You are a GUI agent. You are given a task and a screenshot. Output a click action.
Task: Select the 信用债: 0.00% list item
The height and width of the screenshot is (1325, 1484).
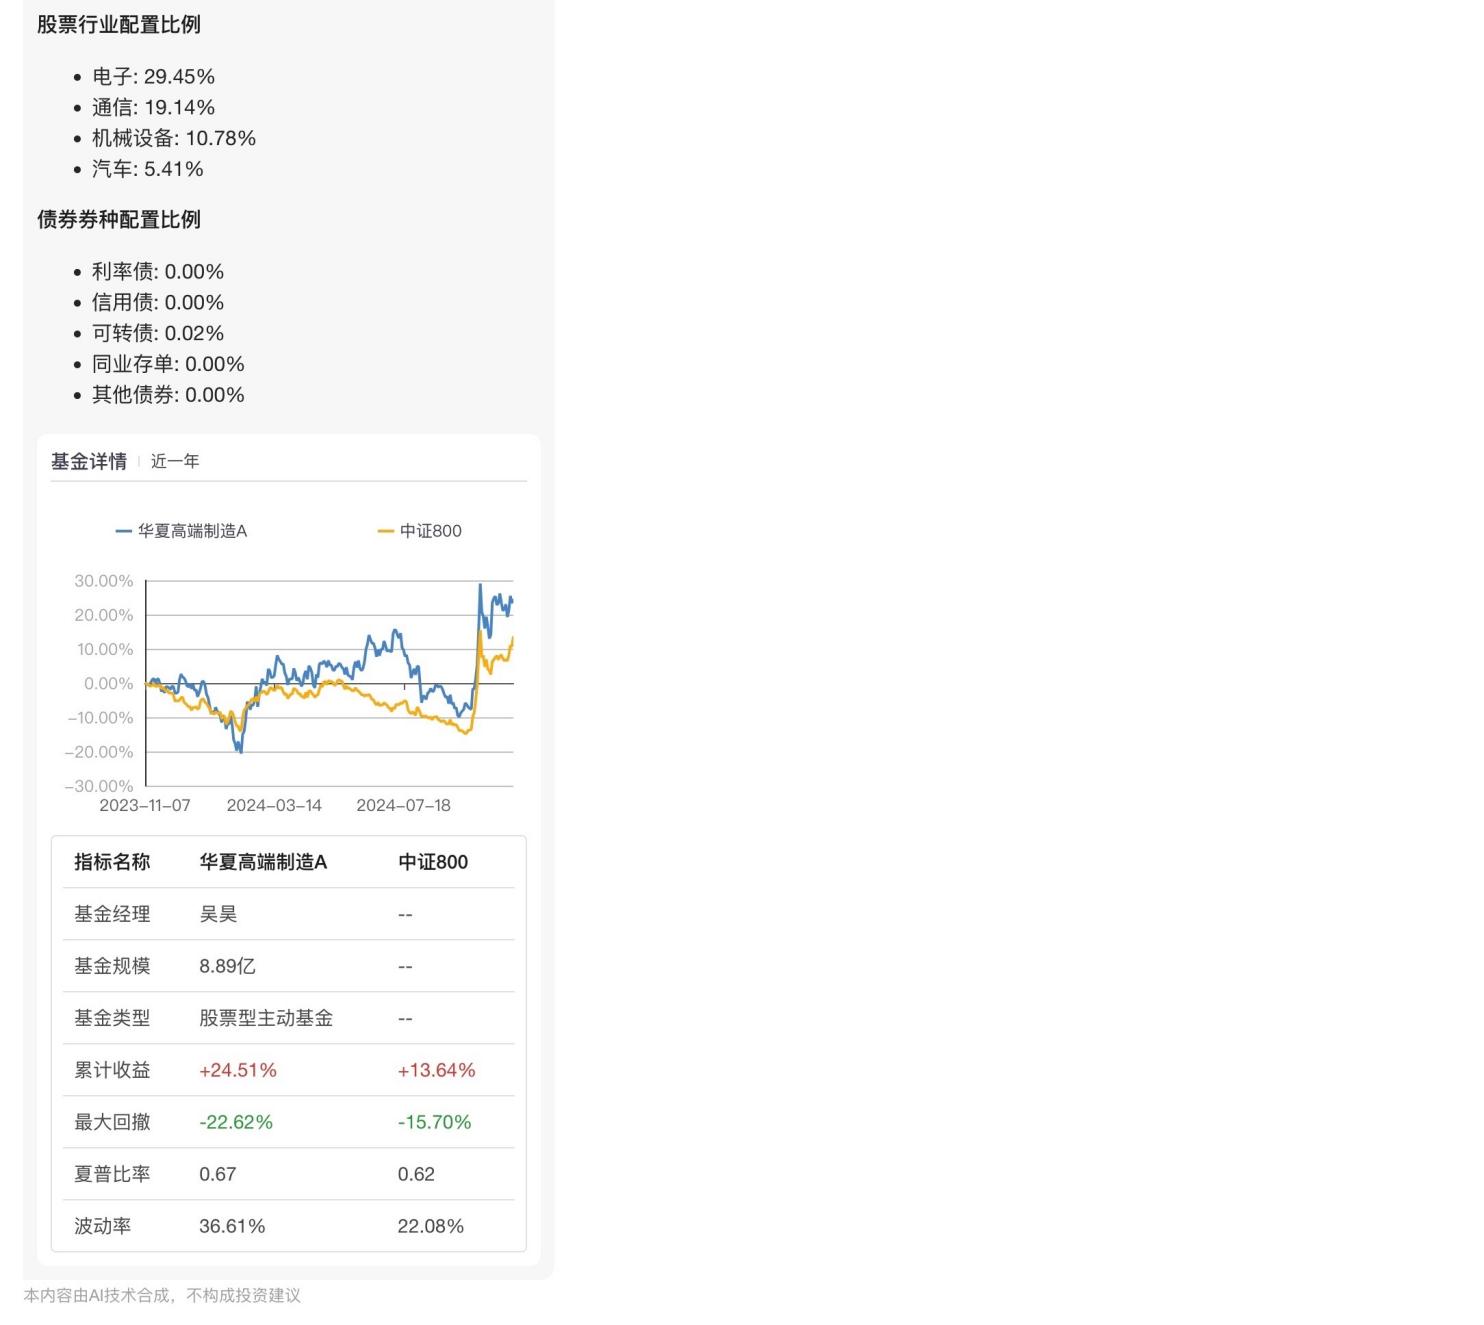point(158,302)
